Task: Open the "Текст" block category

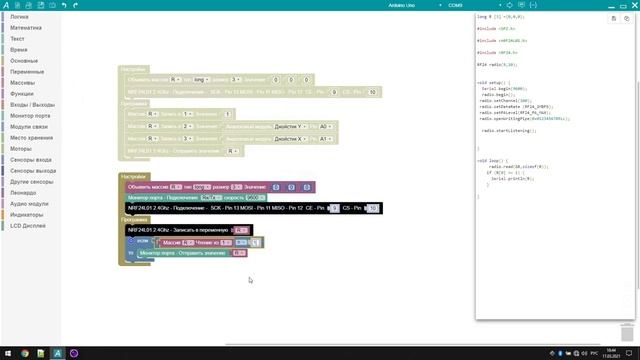Action: coord(17,39)
